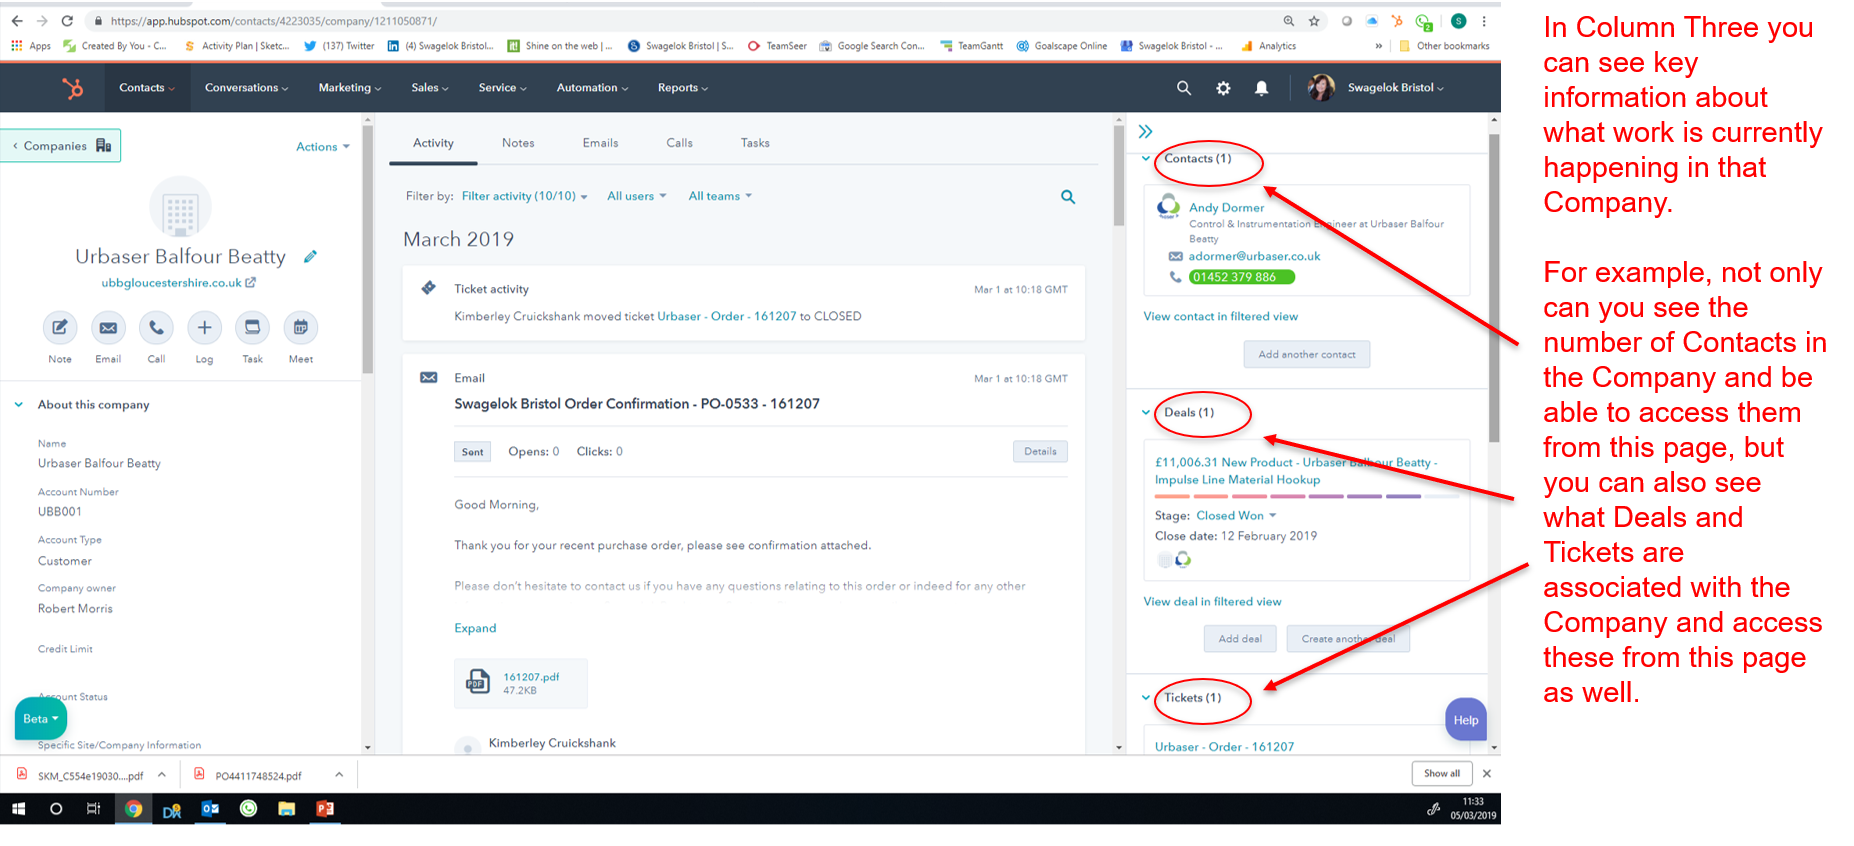This screenshot has width=1854, height=846.
Task: Open the Reports navigation menu
Action: coord(683,88)
